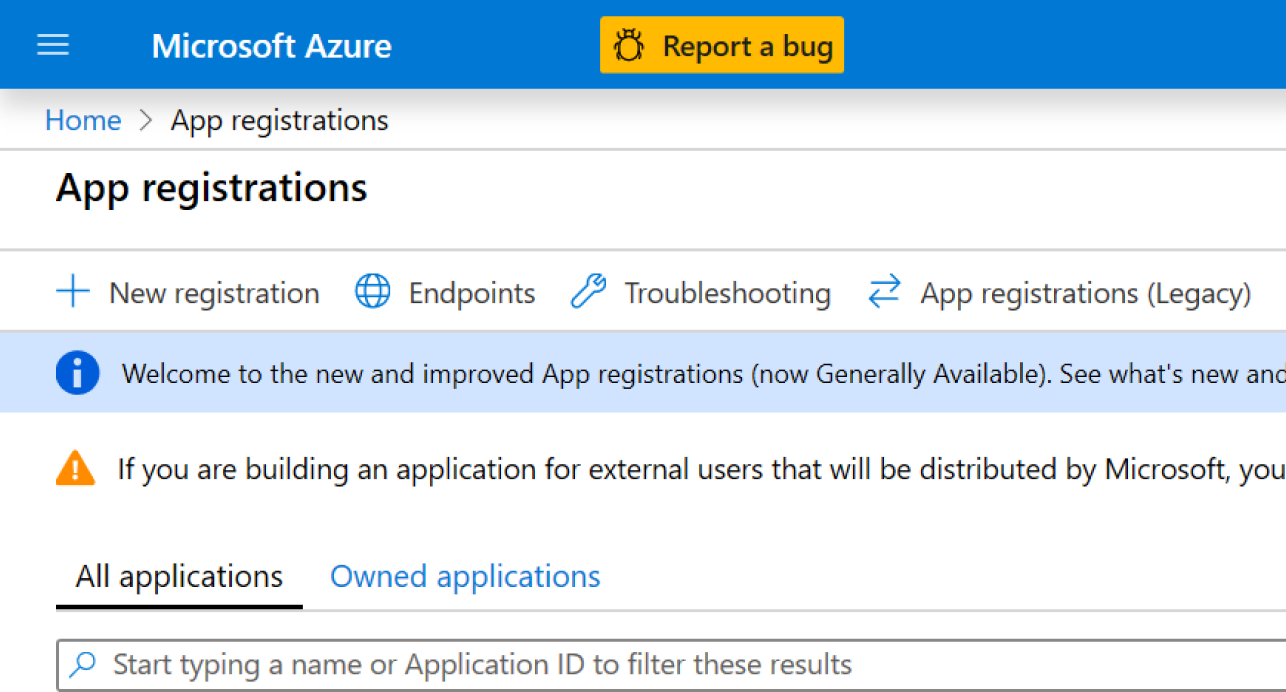This screenshot has width=1286, height=692.
Task: Click the bug icon in the yellow button
Action: pos(629,46)
